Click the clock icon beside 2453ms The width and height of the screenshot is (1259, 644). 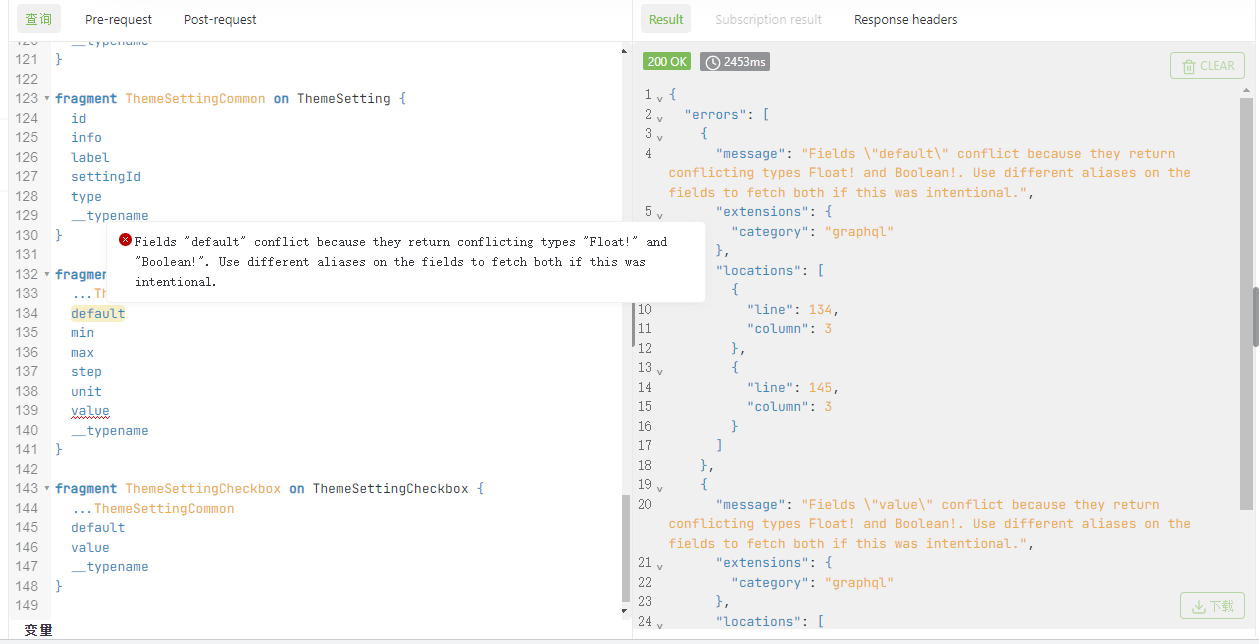tap(713, 62)
